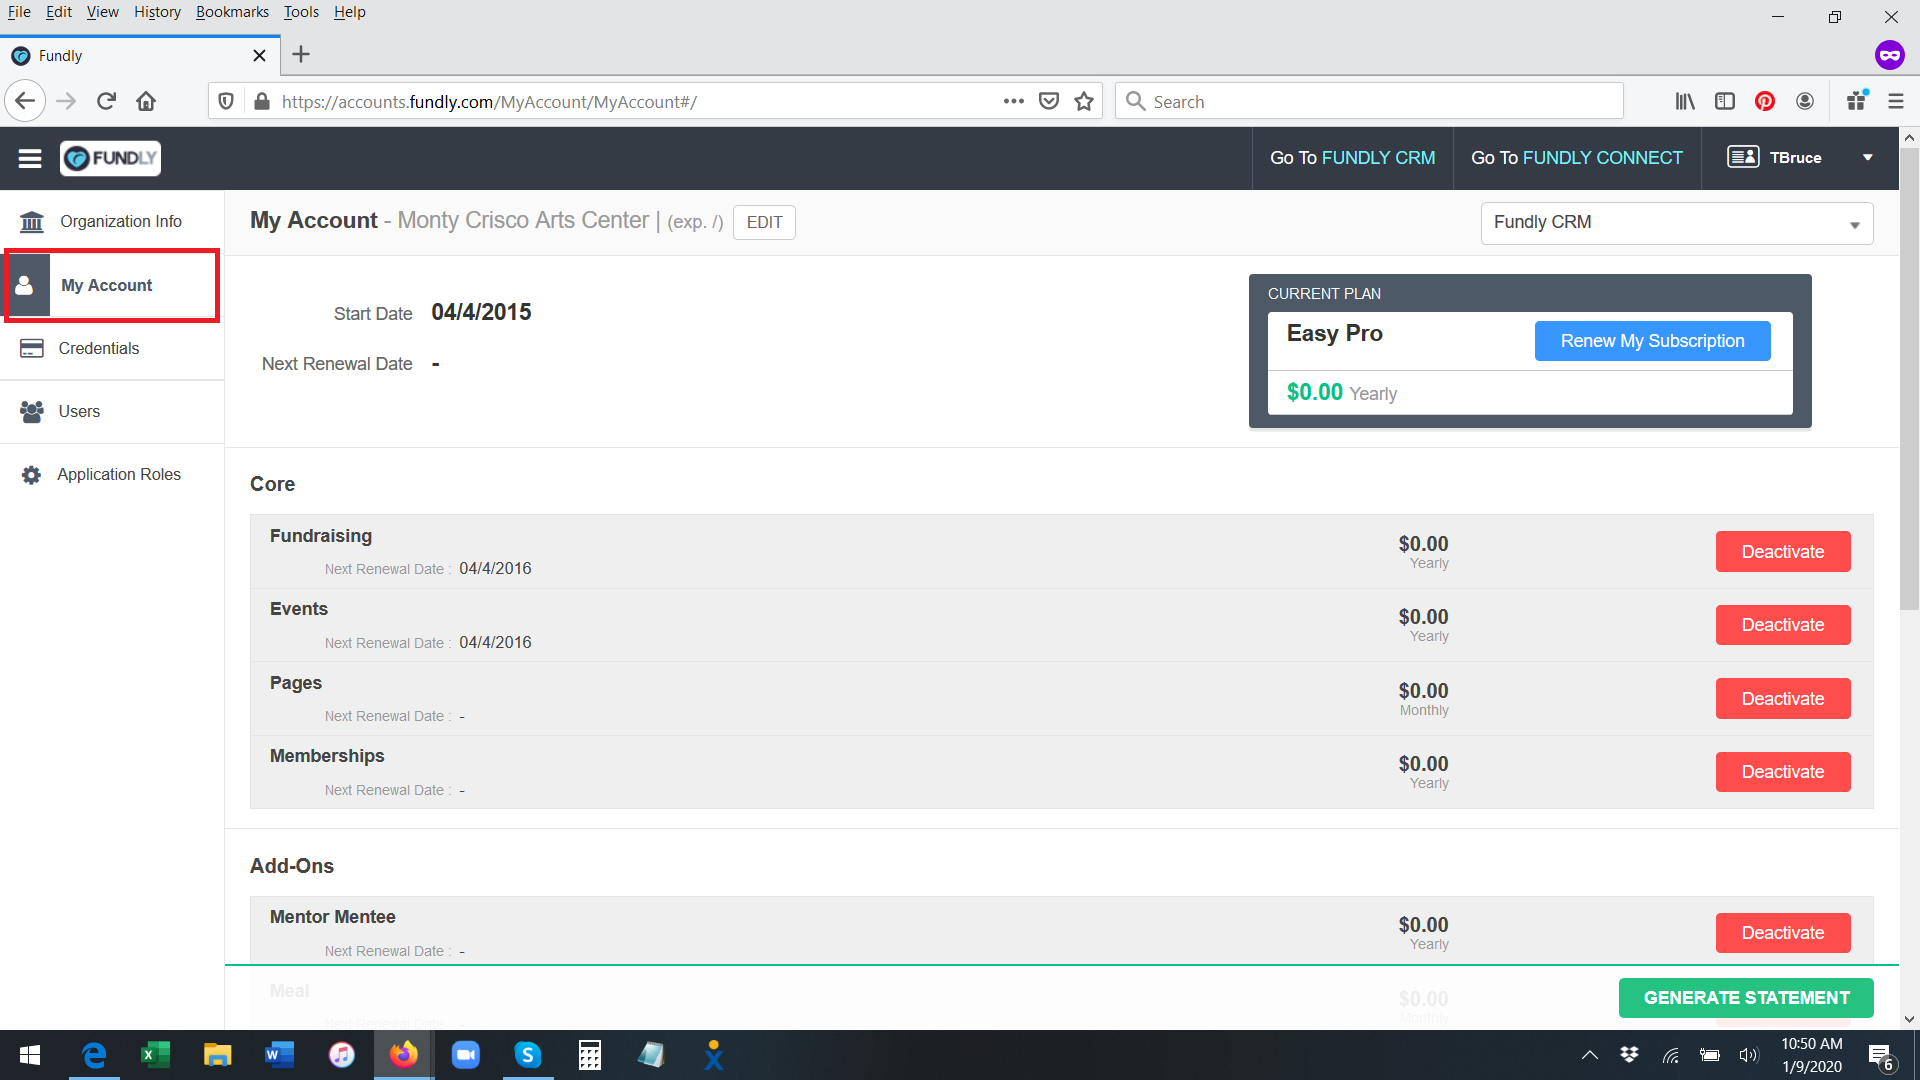Reload the current page
The width and height of the screenshot is (1920, 1080).
106,101
